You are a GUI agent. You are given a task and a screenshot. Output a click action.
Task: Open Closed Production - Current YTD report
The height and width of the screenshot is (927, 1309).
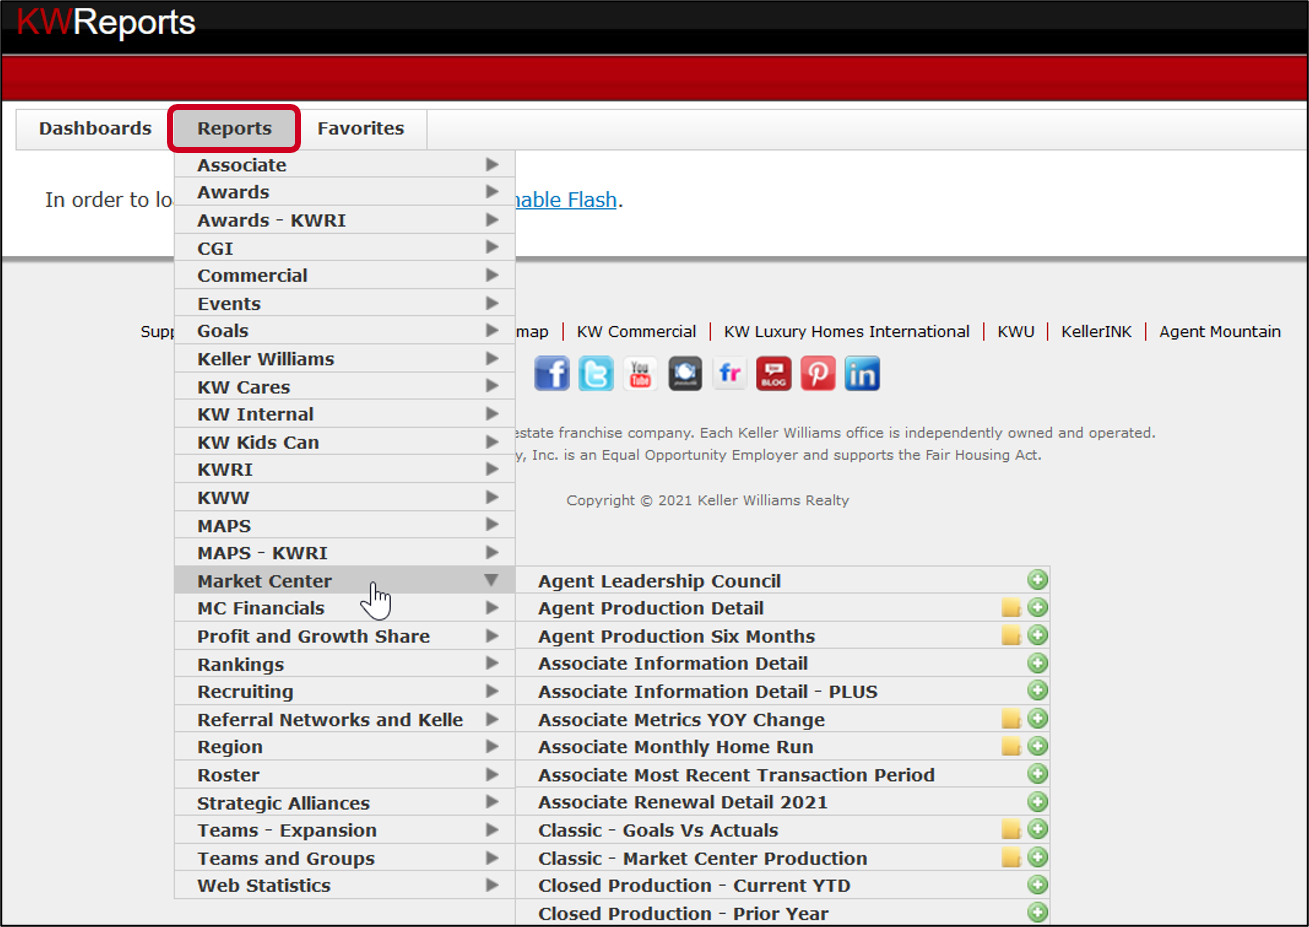tap(694, 885)
